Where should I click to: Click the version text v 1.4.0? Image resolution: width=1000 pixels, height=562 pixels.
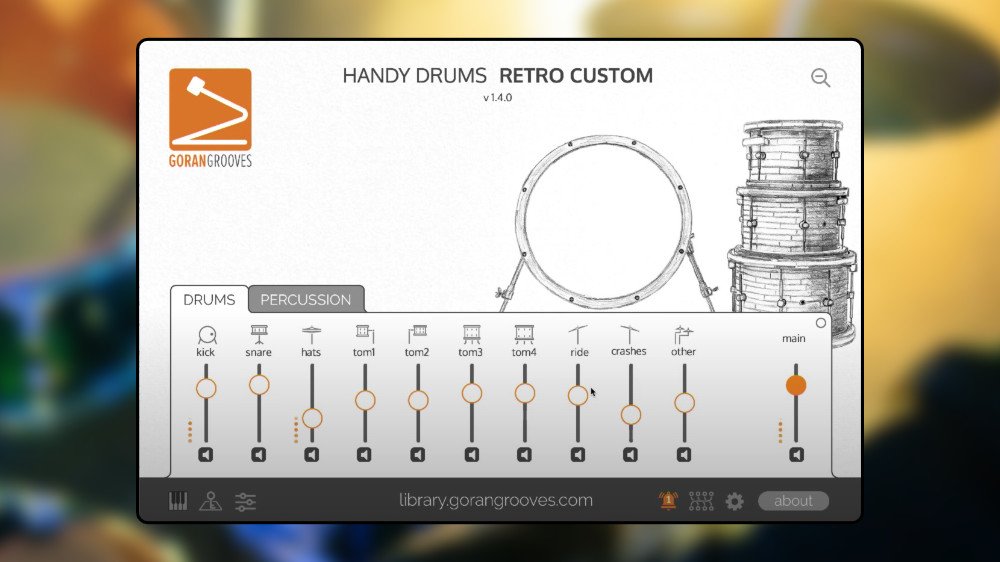tap(497, 98)
